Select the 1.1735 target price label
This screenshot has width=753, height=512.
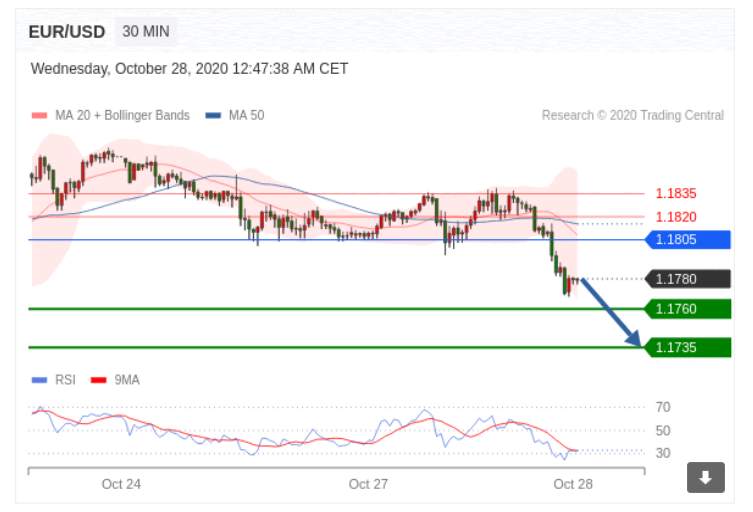(688, 347)
